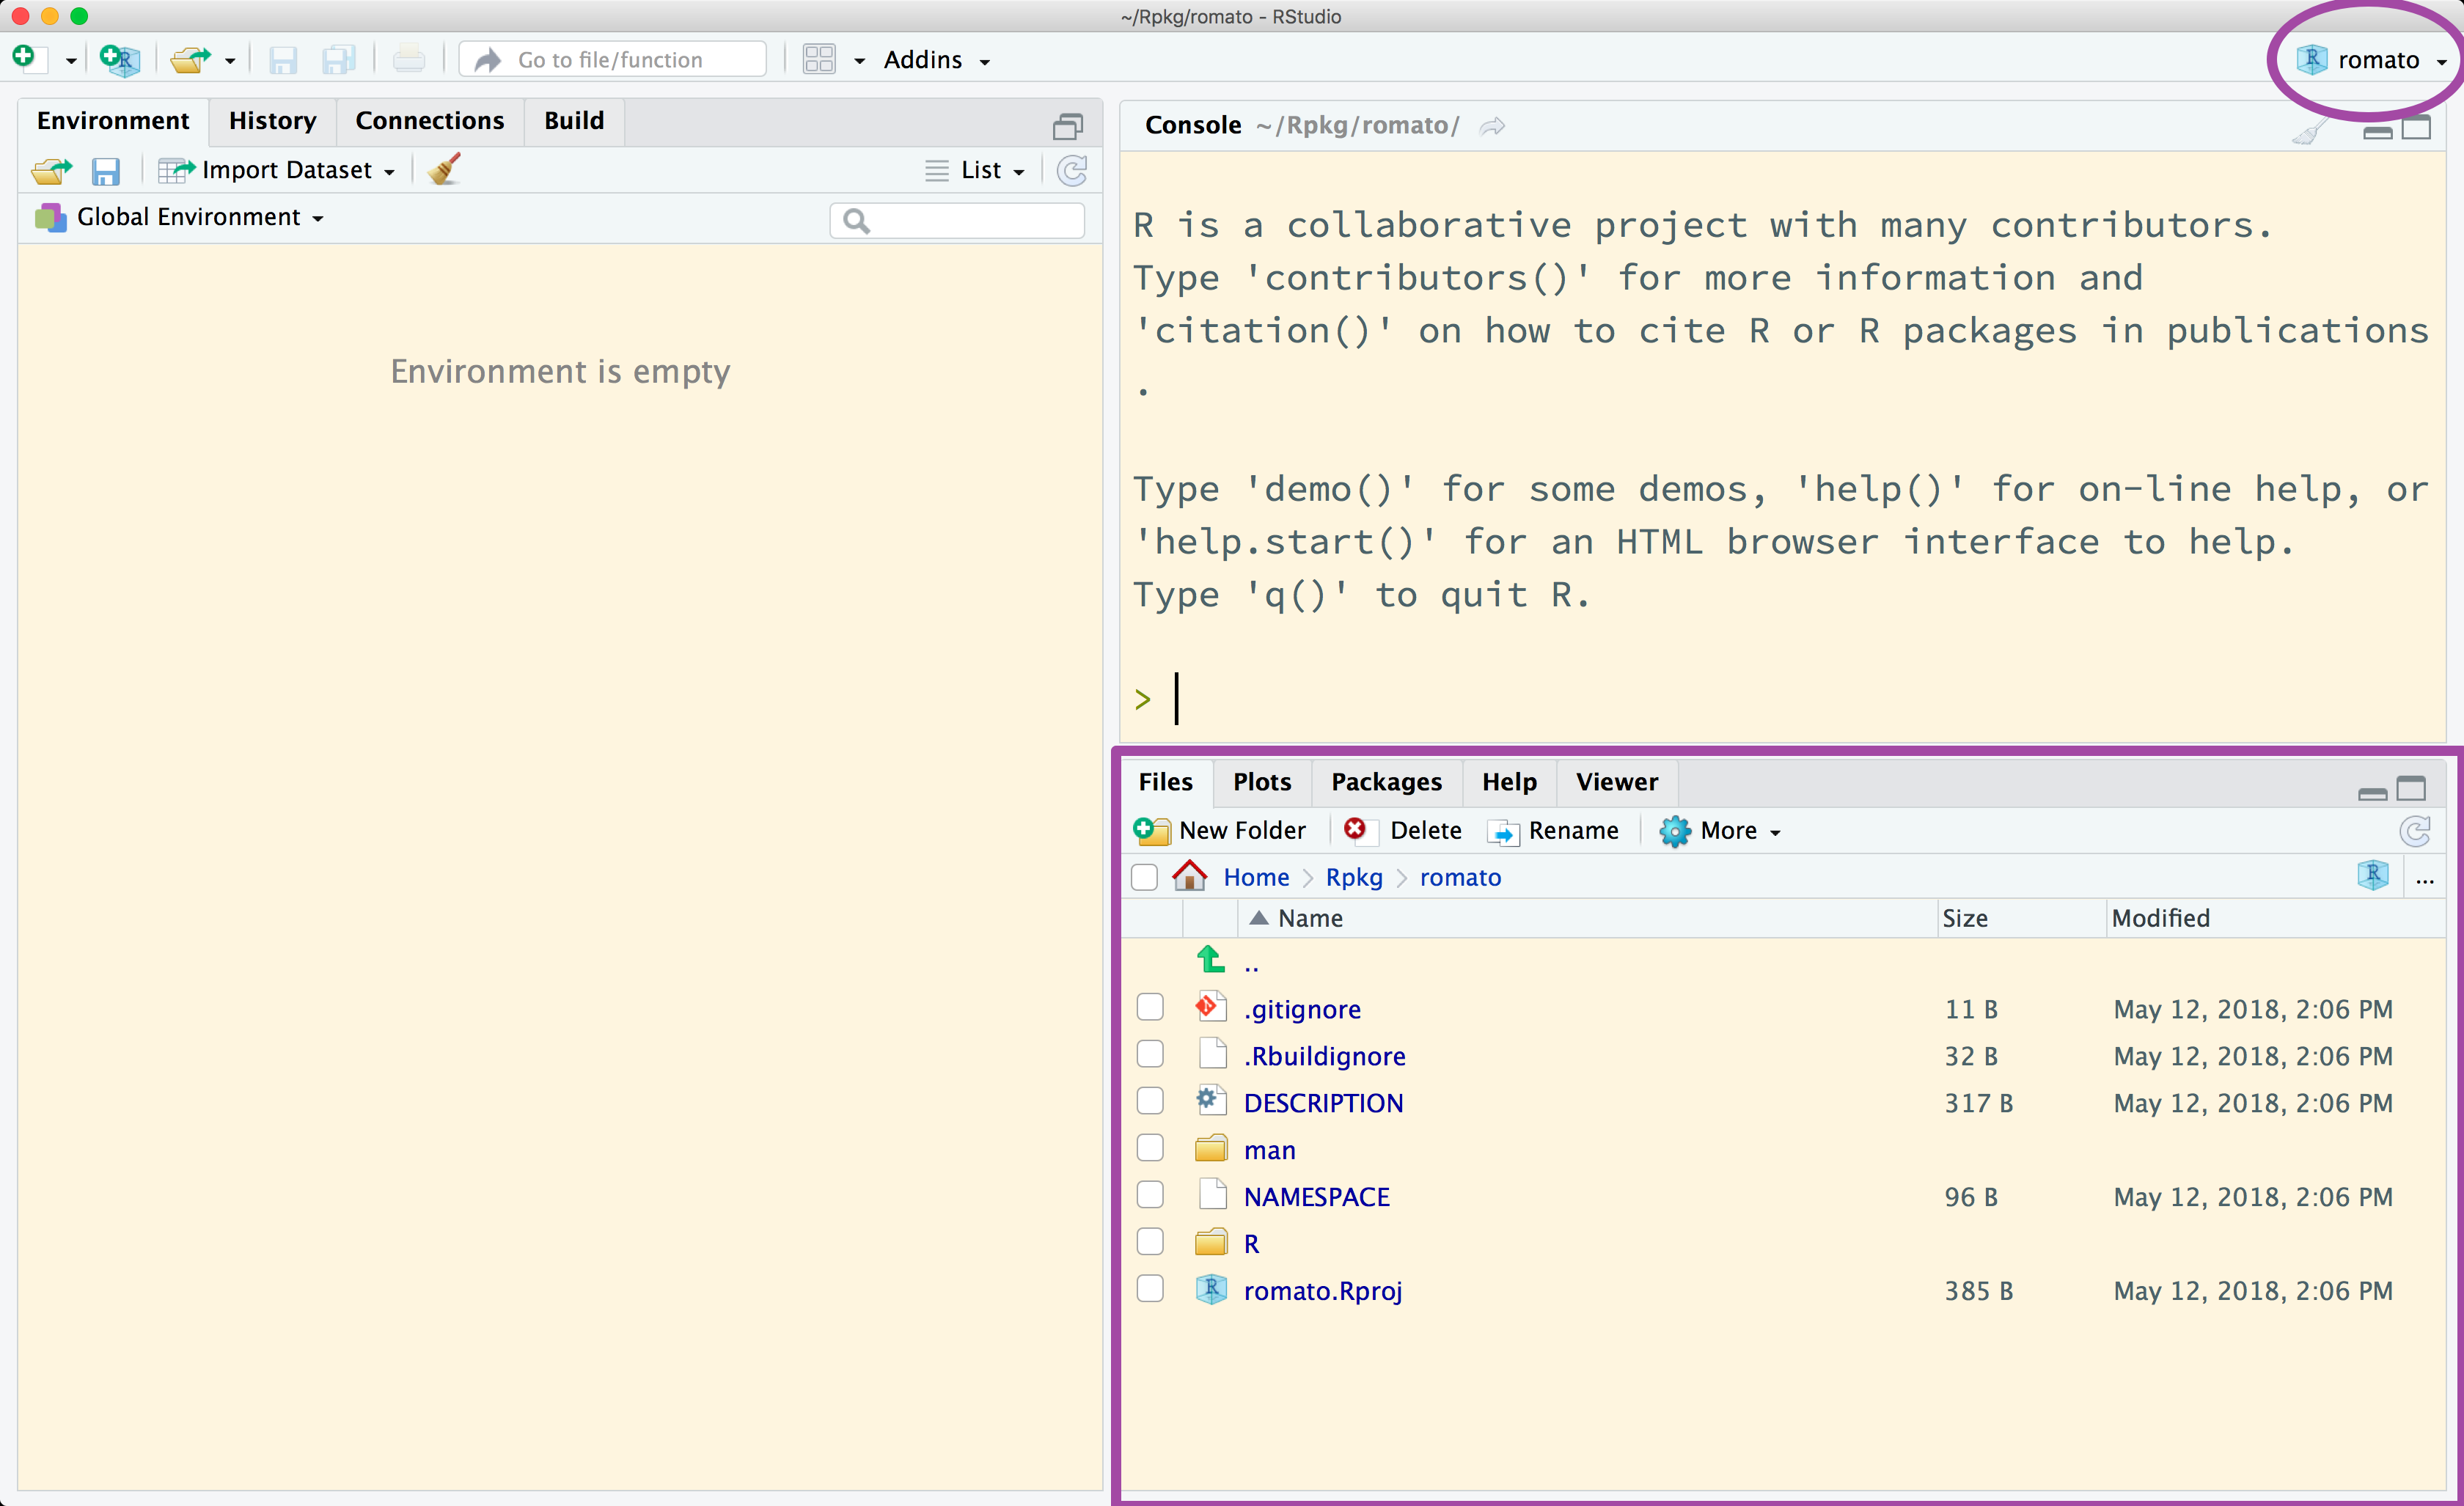Click the New Folder button

click(x=1220, y=831)
